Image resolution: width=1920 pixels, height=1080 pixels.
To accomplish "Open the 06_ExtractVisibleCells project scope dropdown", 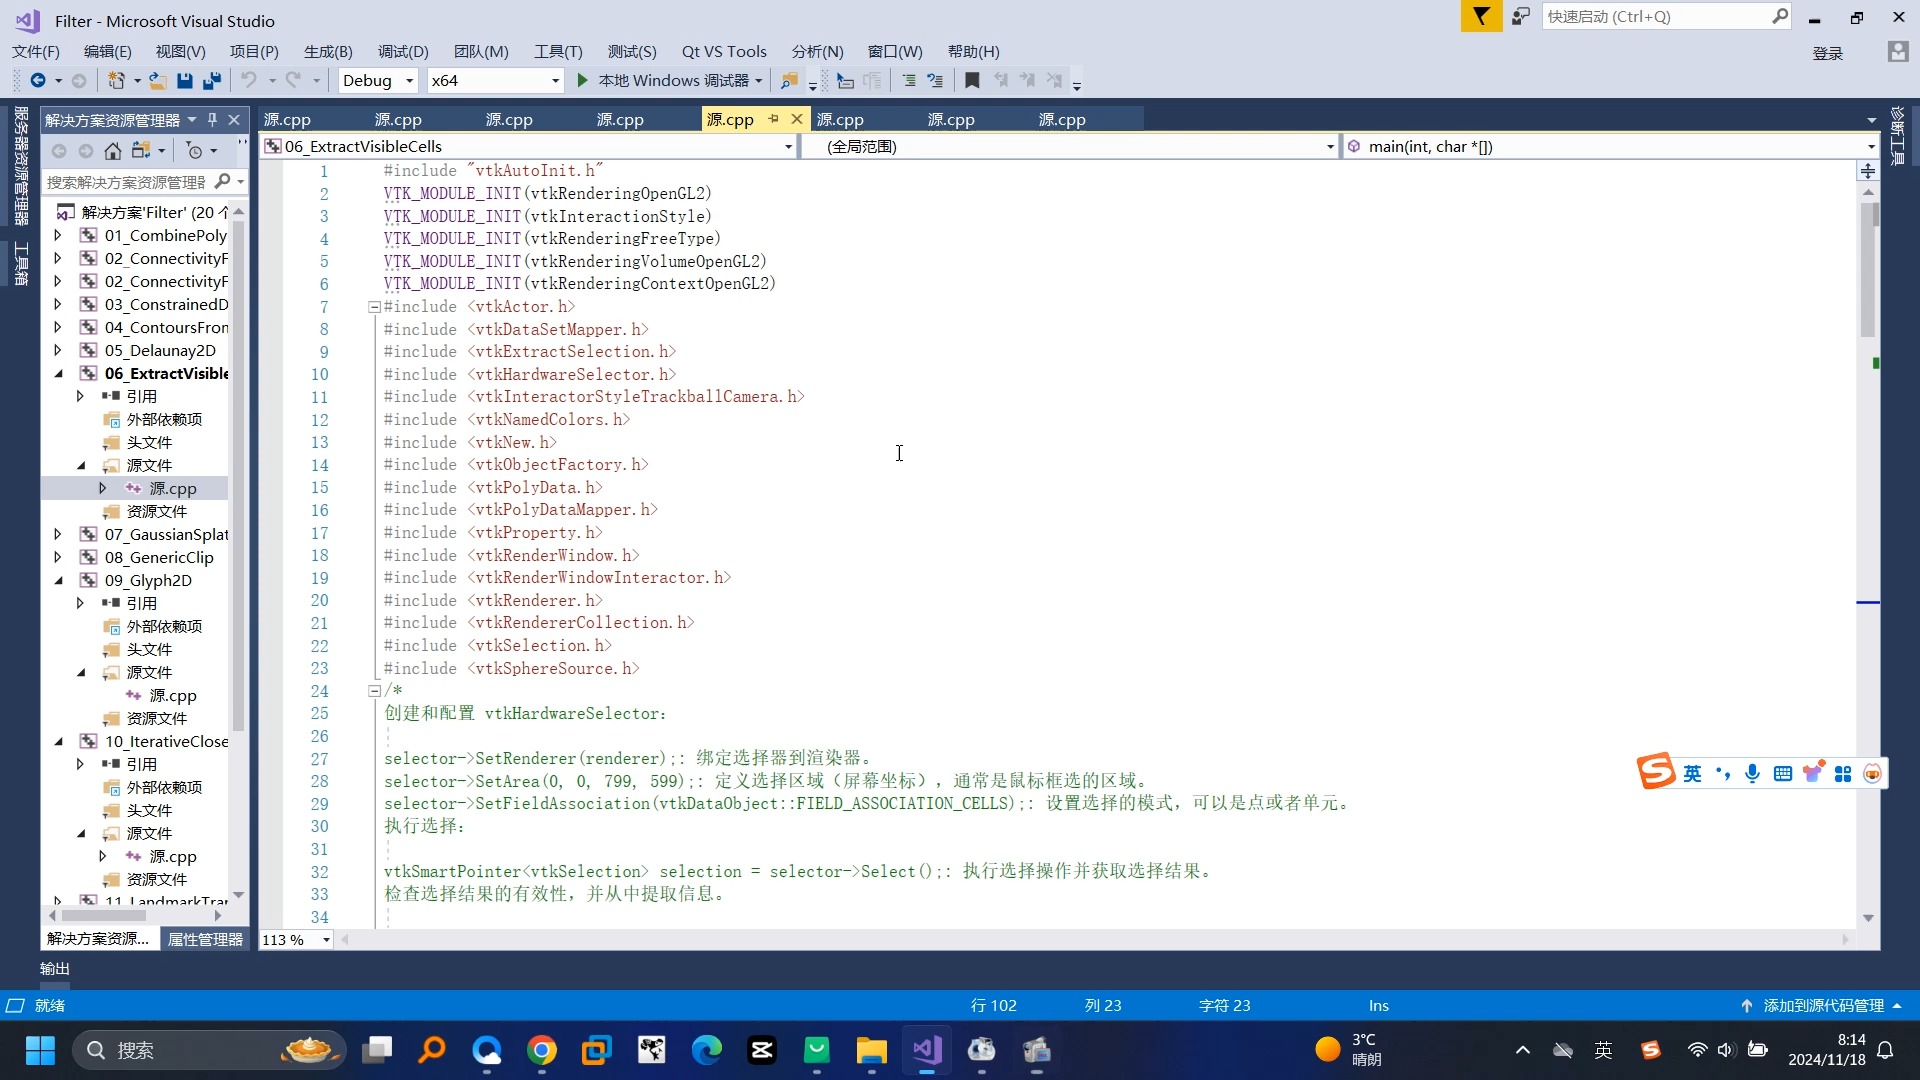I will pyautogui.click(x=528, y=147).
